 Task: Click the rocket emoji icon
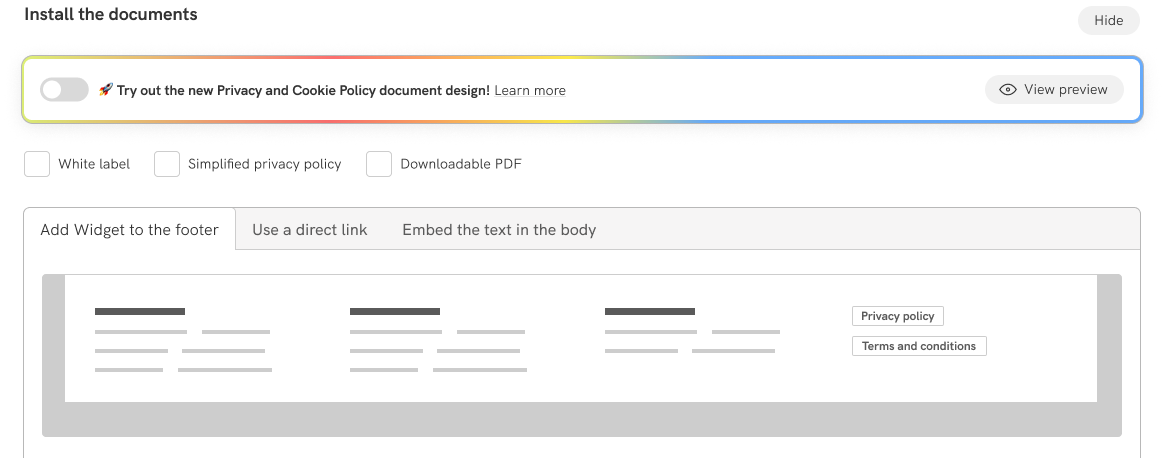105,90
